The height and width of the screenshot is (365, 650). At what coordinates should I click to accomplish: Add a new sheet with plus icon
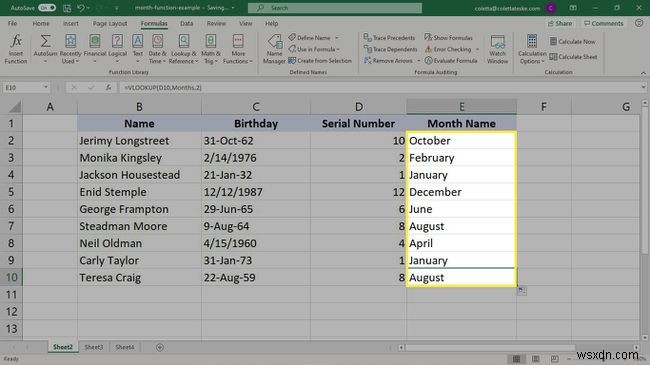tap(160, 347)
